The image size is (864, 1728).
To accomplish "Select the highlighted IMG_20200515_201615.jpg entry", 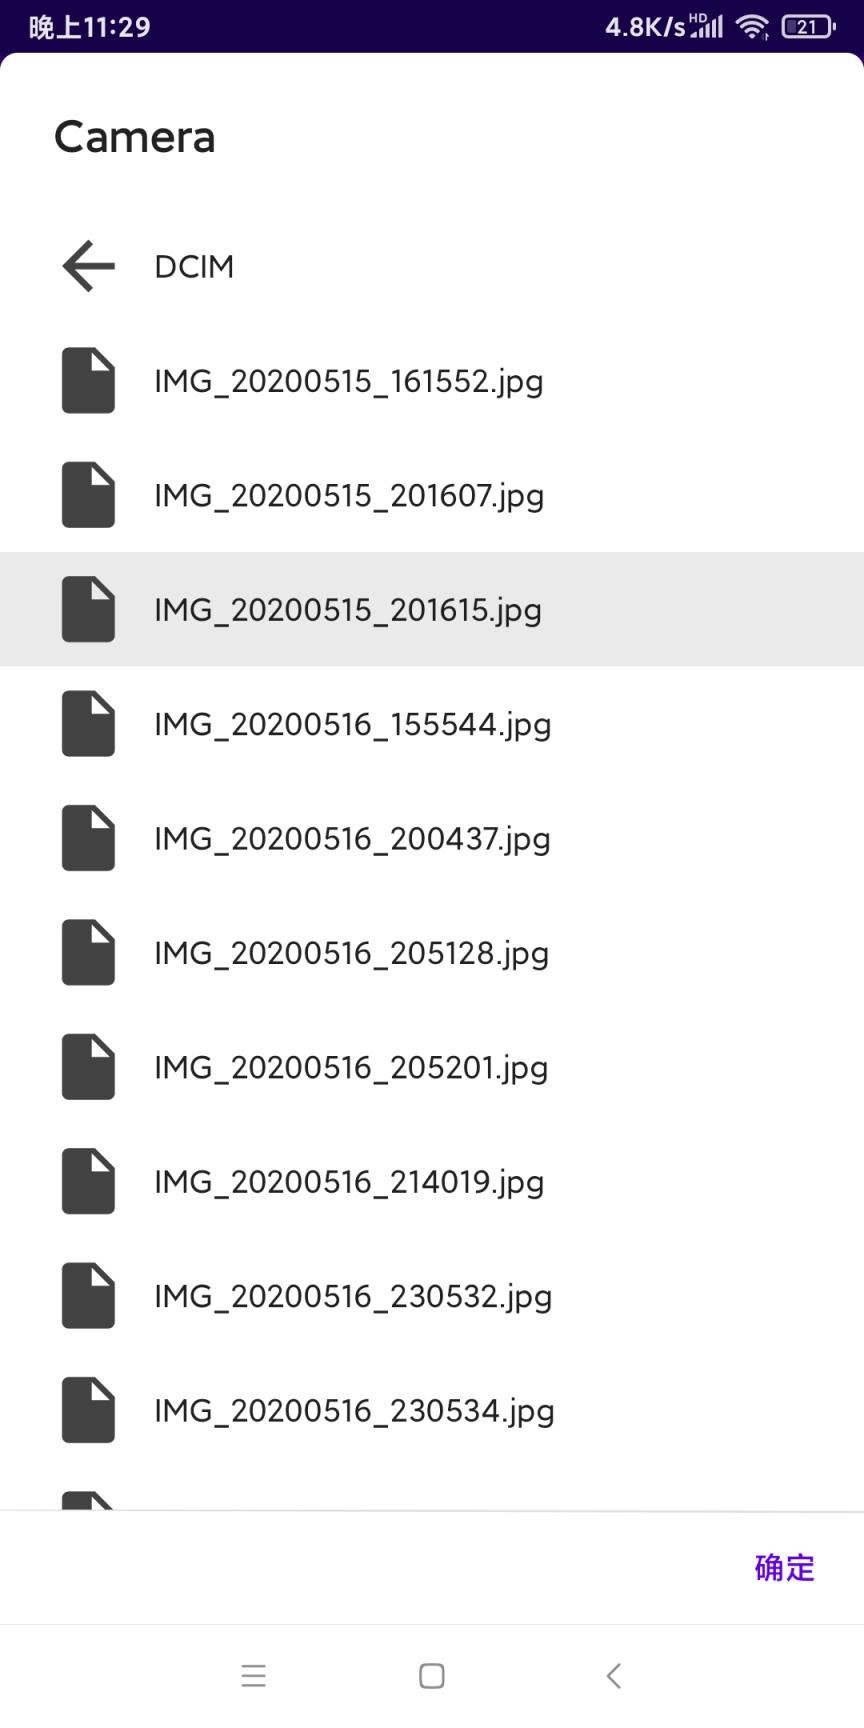I will (x=432, y=609).
